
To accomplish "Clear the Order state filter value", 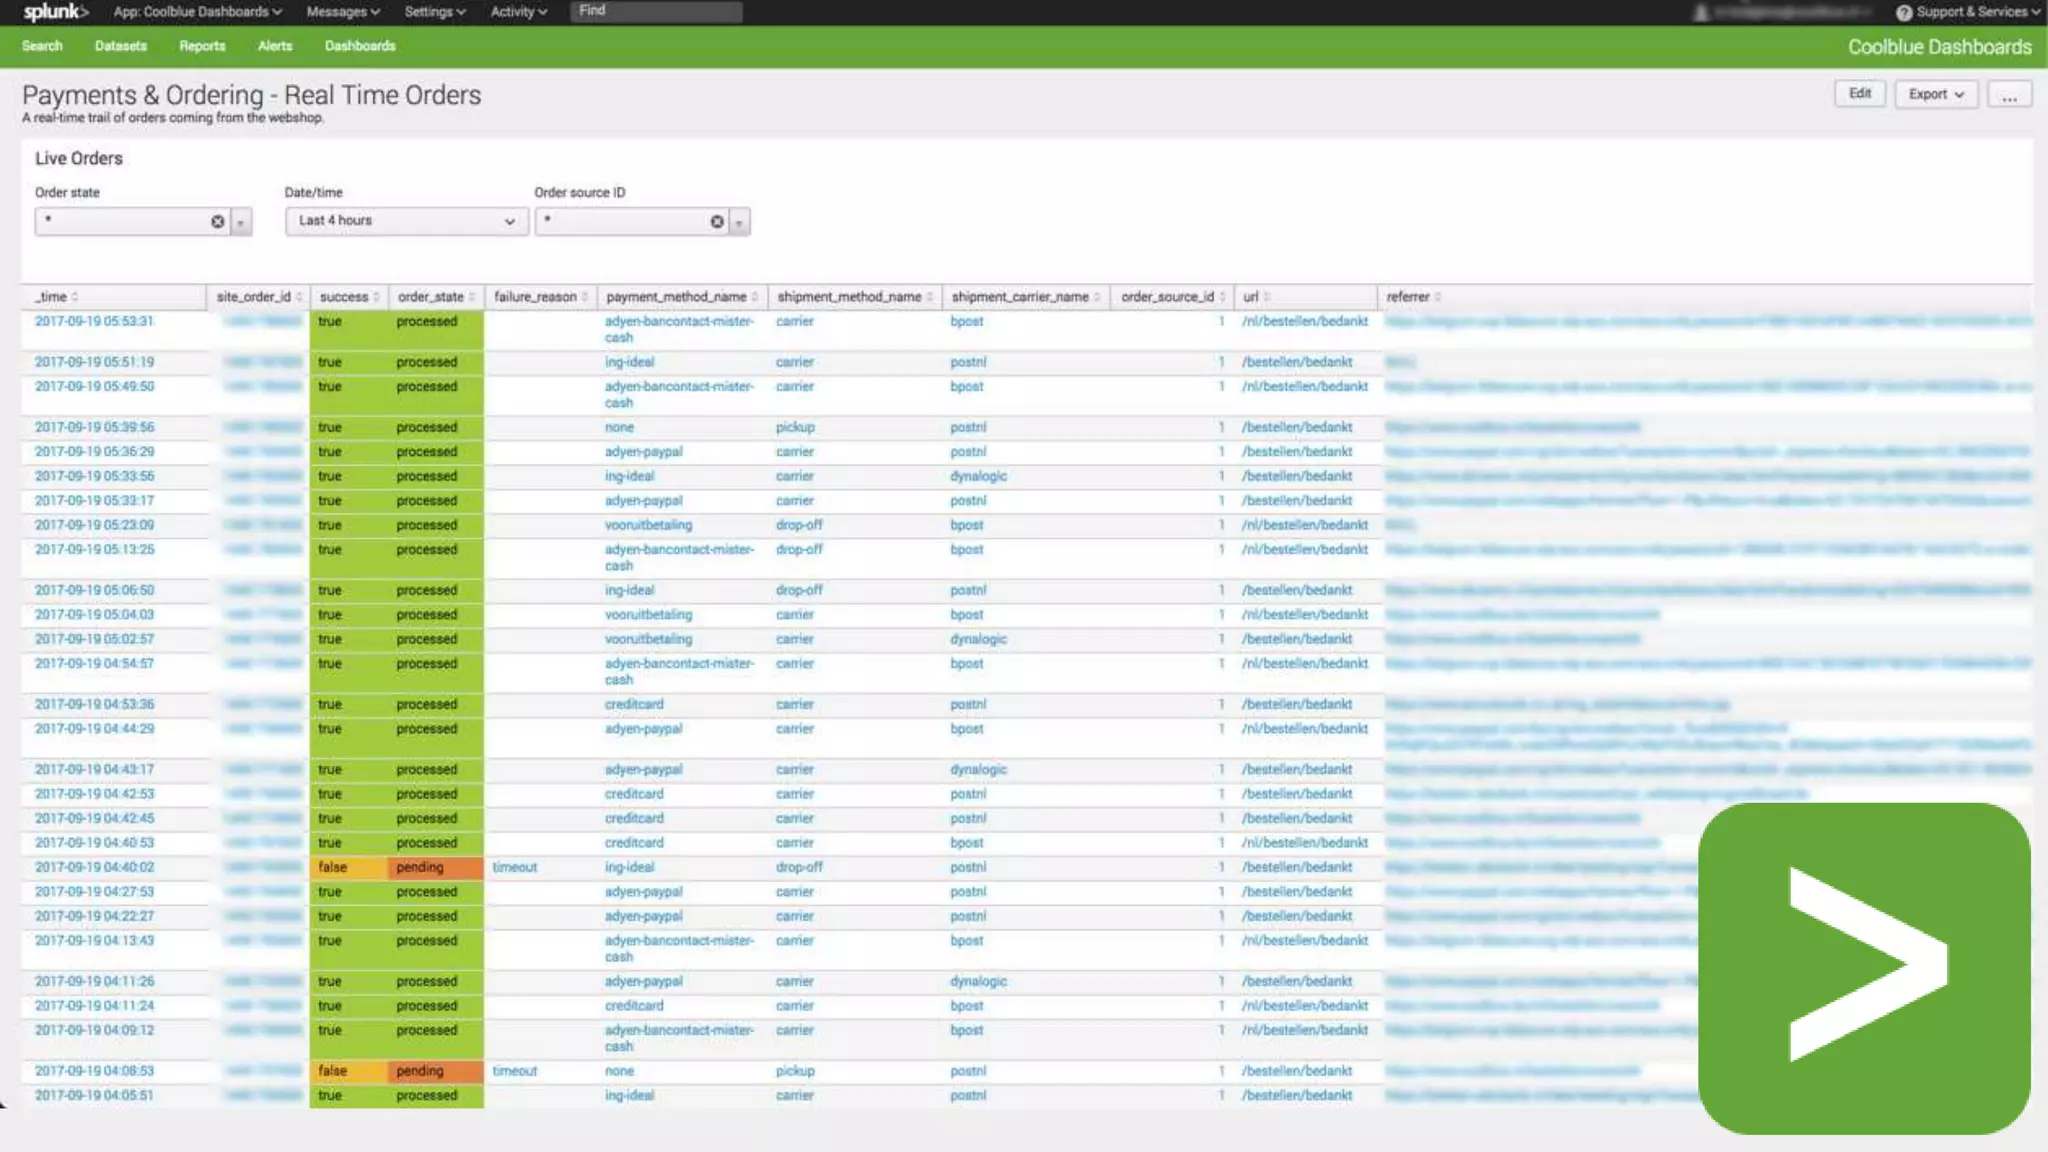I will click(217, 221).
